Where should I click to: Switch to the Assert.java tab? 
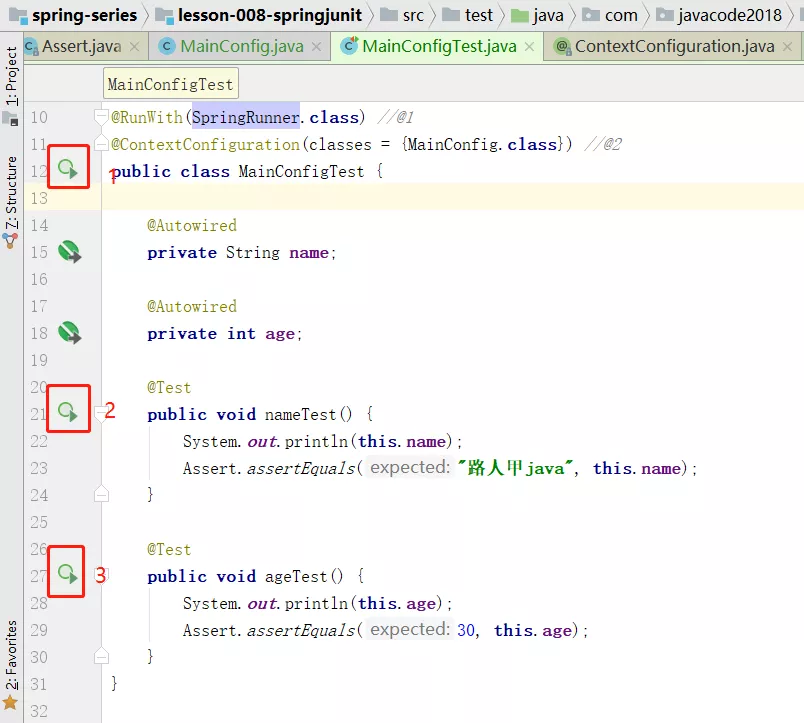[x=80, y=46]
